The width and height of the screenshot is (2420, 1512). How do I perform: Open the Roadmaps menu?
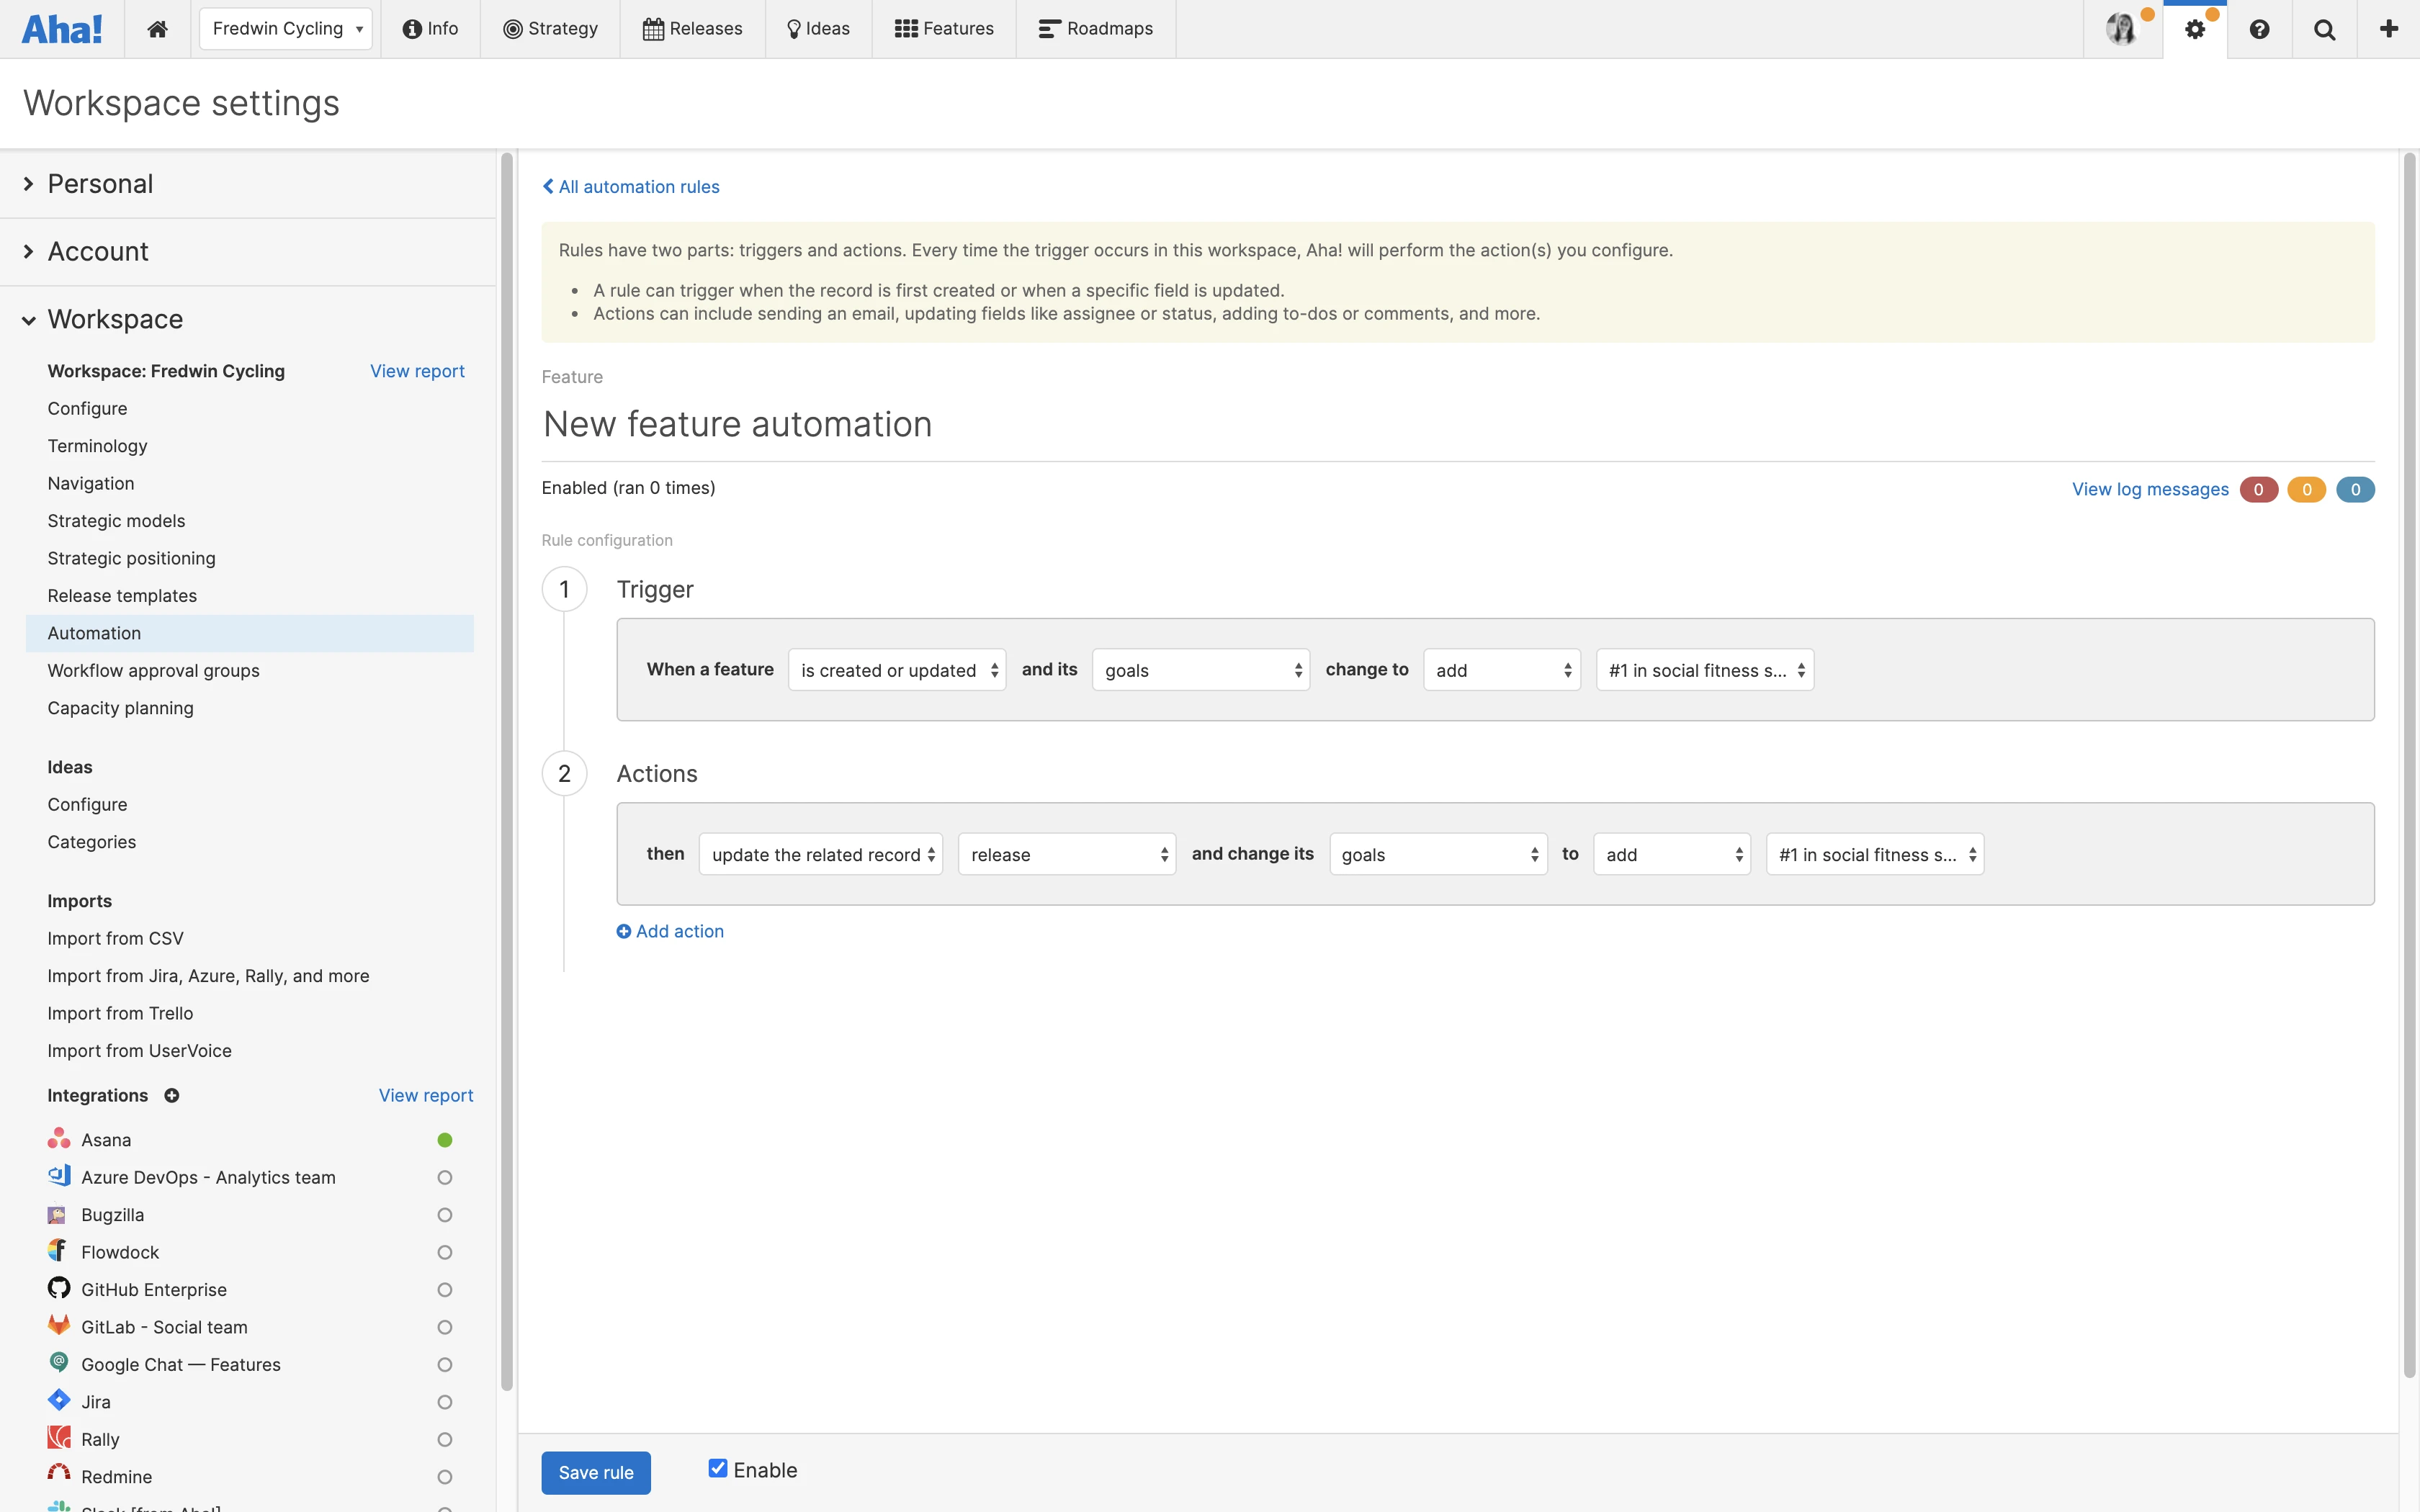(x=1096, y=29)
